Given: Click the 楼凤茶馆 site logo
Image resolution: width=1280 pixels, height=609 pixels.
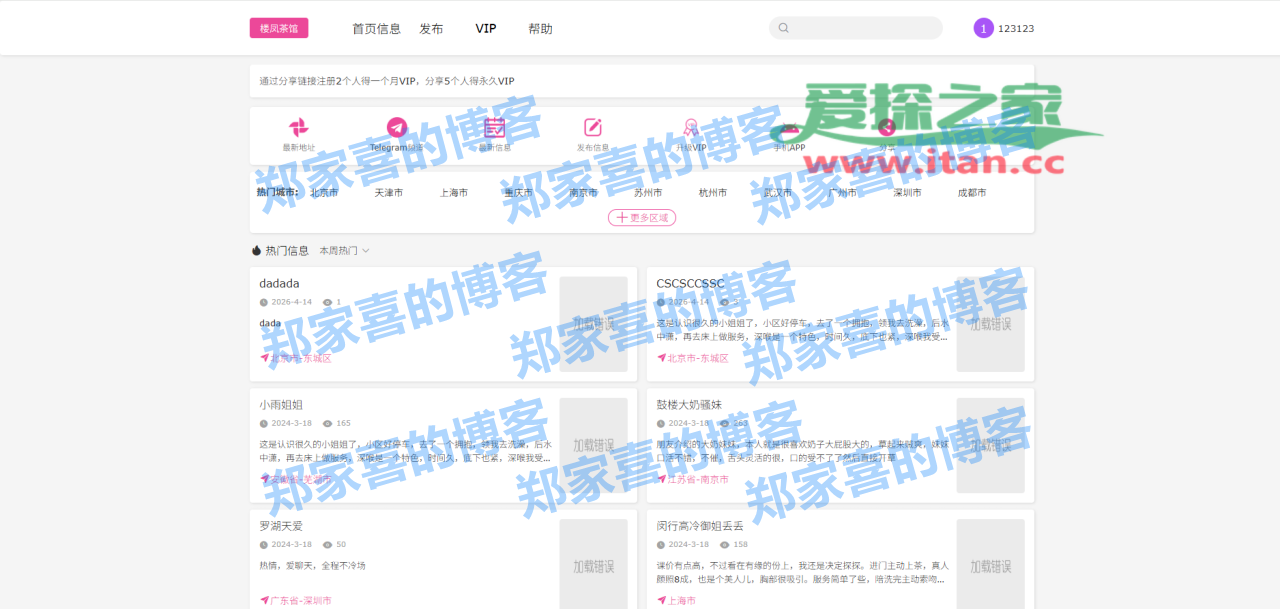Looking at the screenshot, I should pyautogui.click(x=279, y=28).
